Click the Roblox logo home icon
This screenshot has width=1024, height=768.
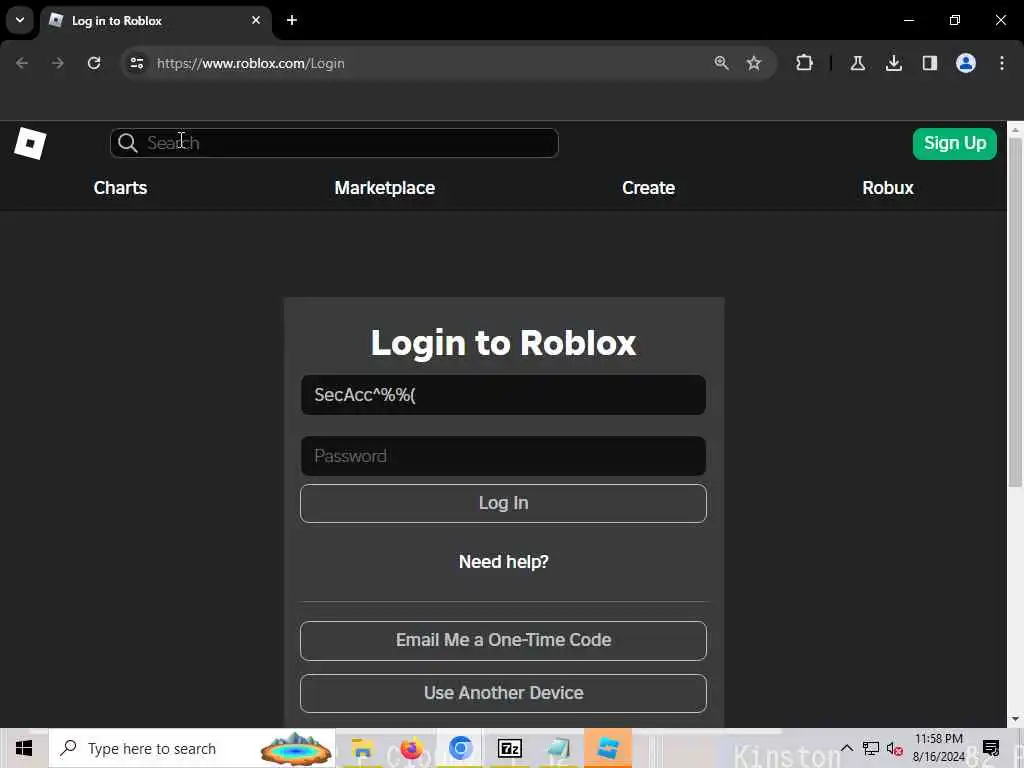click(x=30, y=144)
